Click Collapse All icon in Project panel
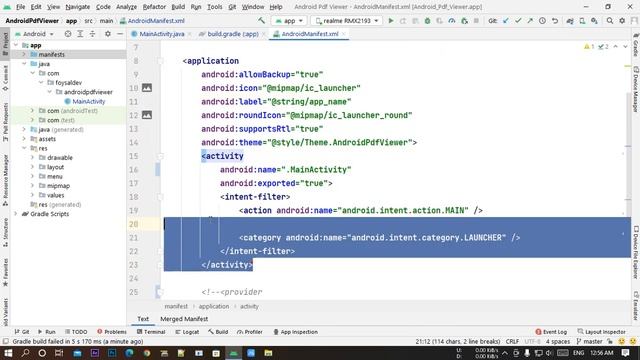 [92, 34]
